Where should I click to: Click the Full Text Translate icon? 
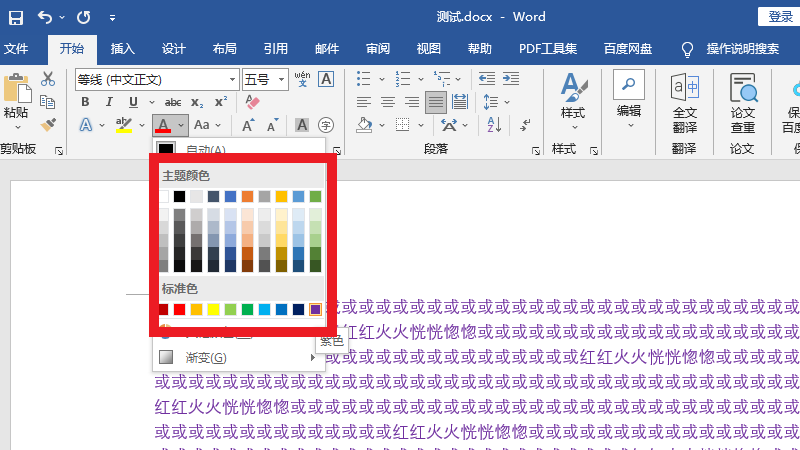(x=684, y=105)
